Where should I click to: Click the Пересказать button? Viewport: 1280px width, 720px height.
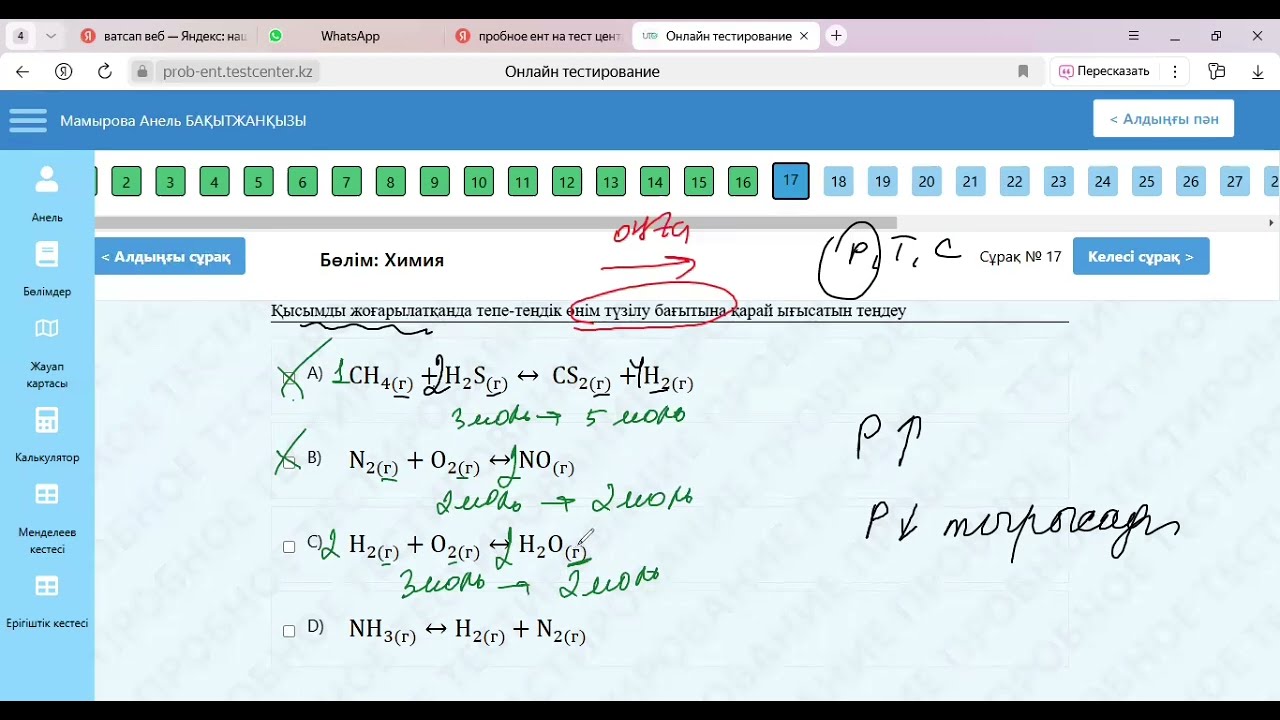click(1105, 71)
